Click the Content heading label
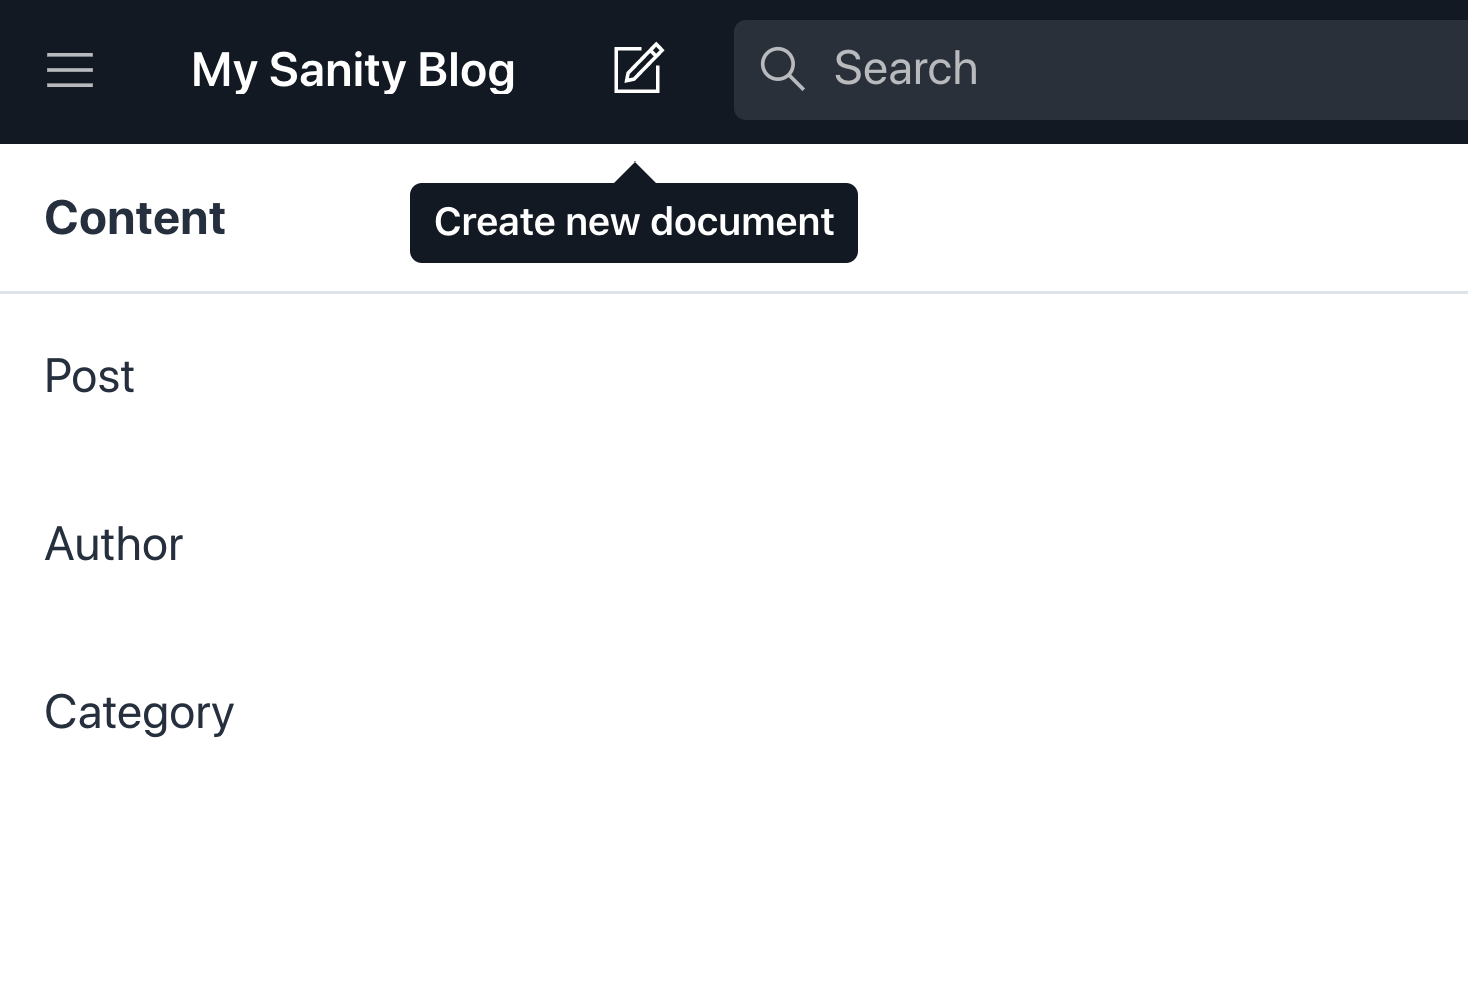This screenshot has height=996, width=1468. click(x=135, y=217)
